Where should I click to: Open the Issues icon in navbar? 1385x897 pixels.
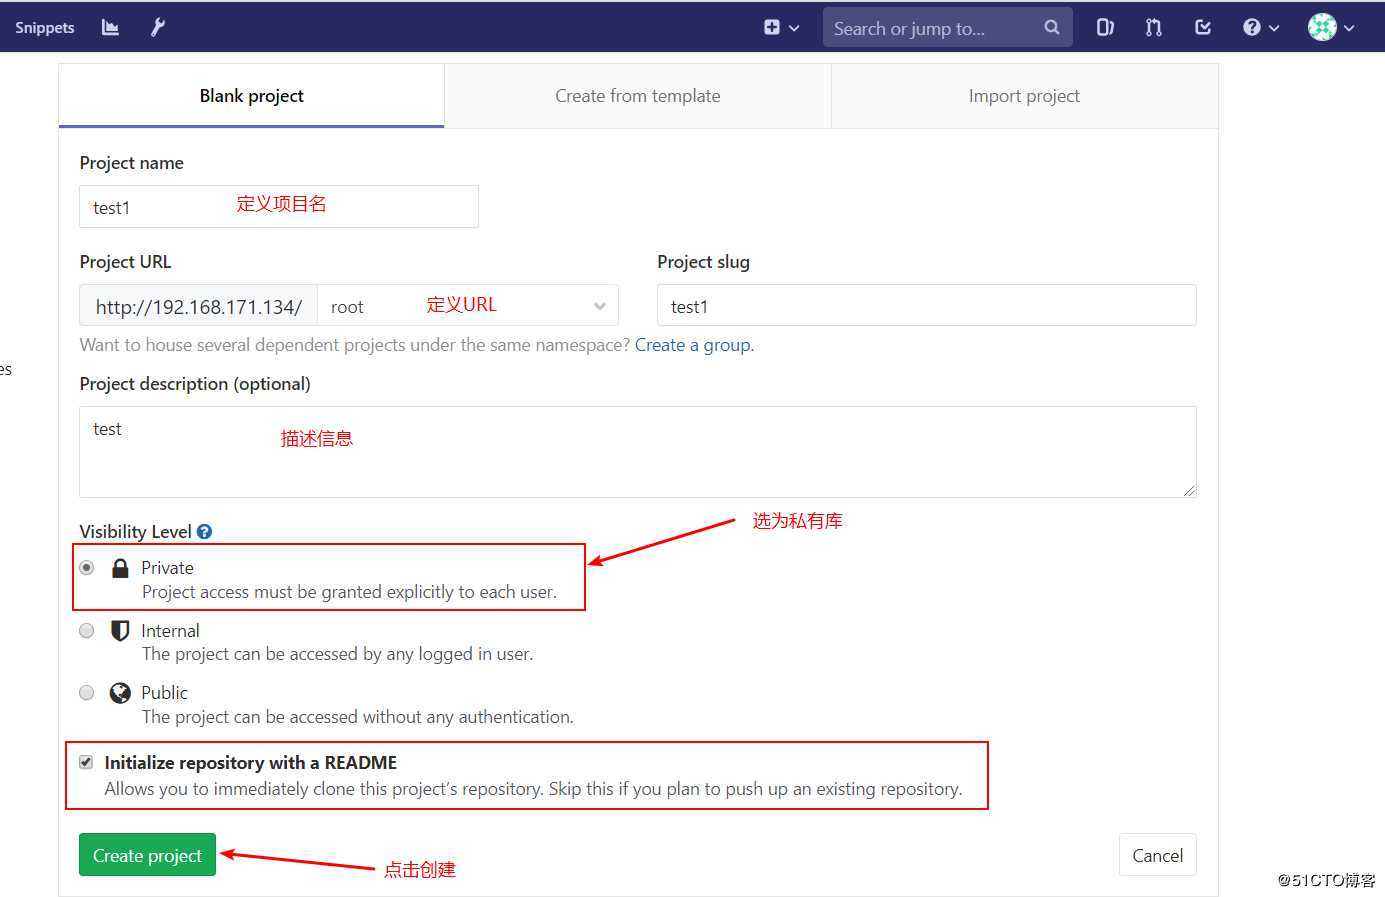(1105, 28)
